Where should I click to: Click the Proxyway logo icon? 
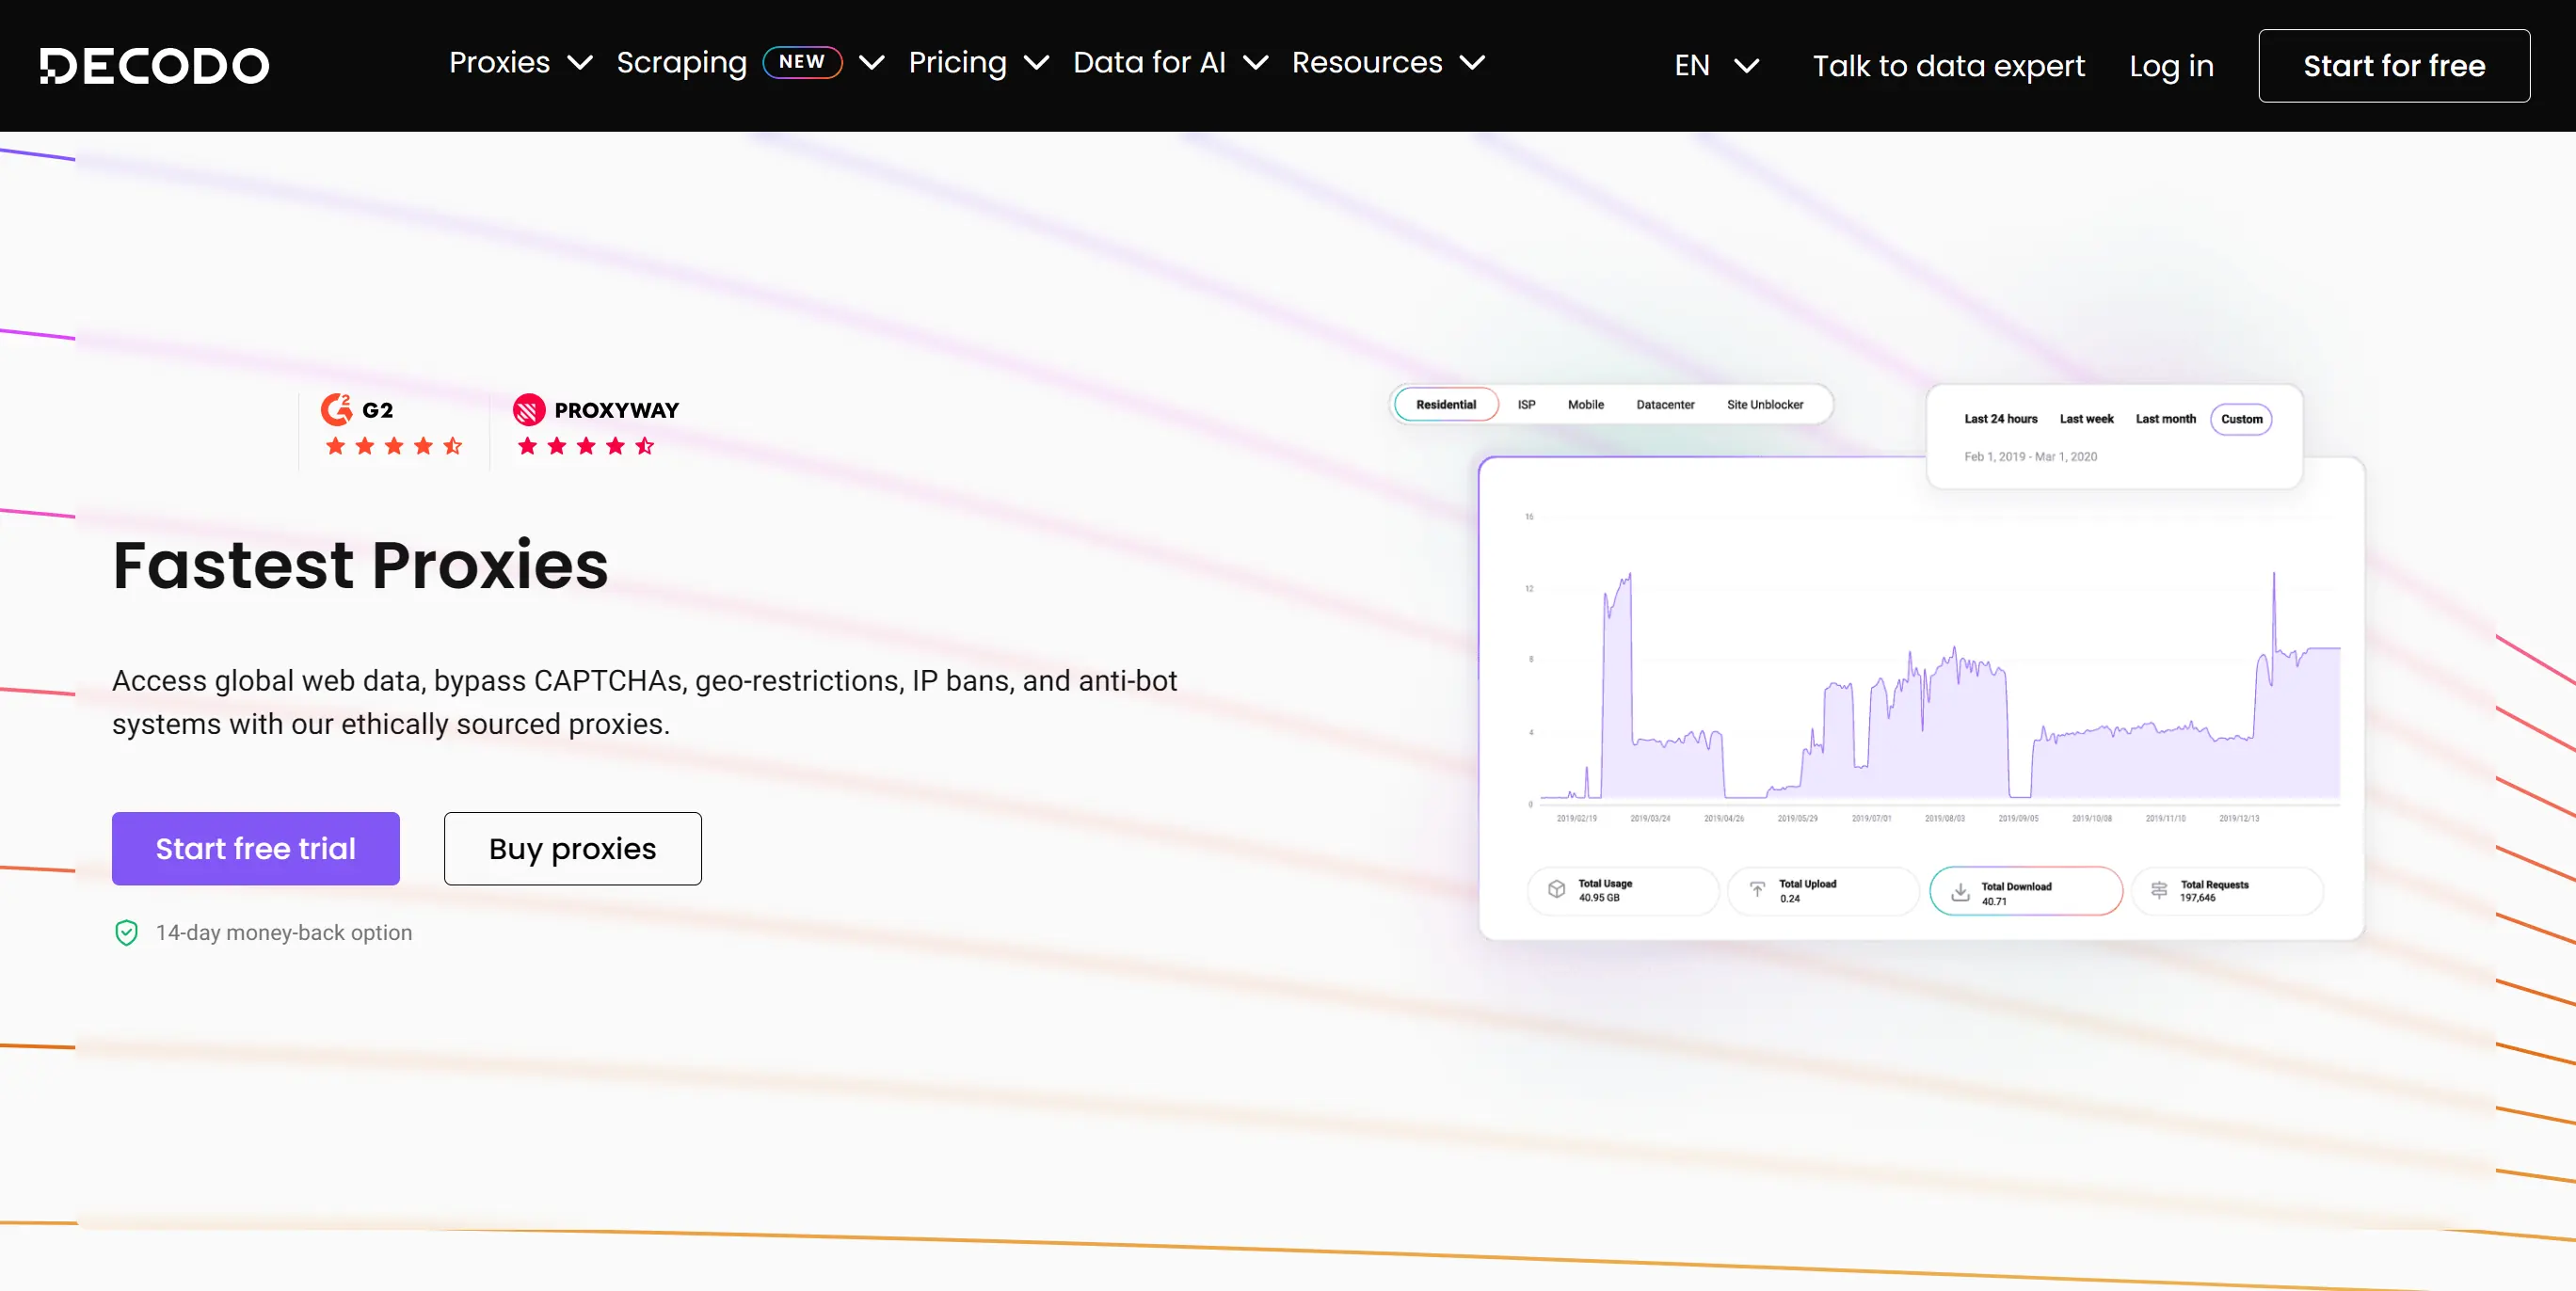pyautogui.click(x=529, y=410)
